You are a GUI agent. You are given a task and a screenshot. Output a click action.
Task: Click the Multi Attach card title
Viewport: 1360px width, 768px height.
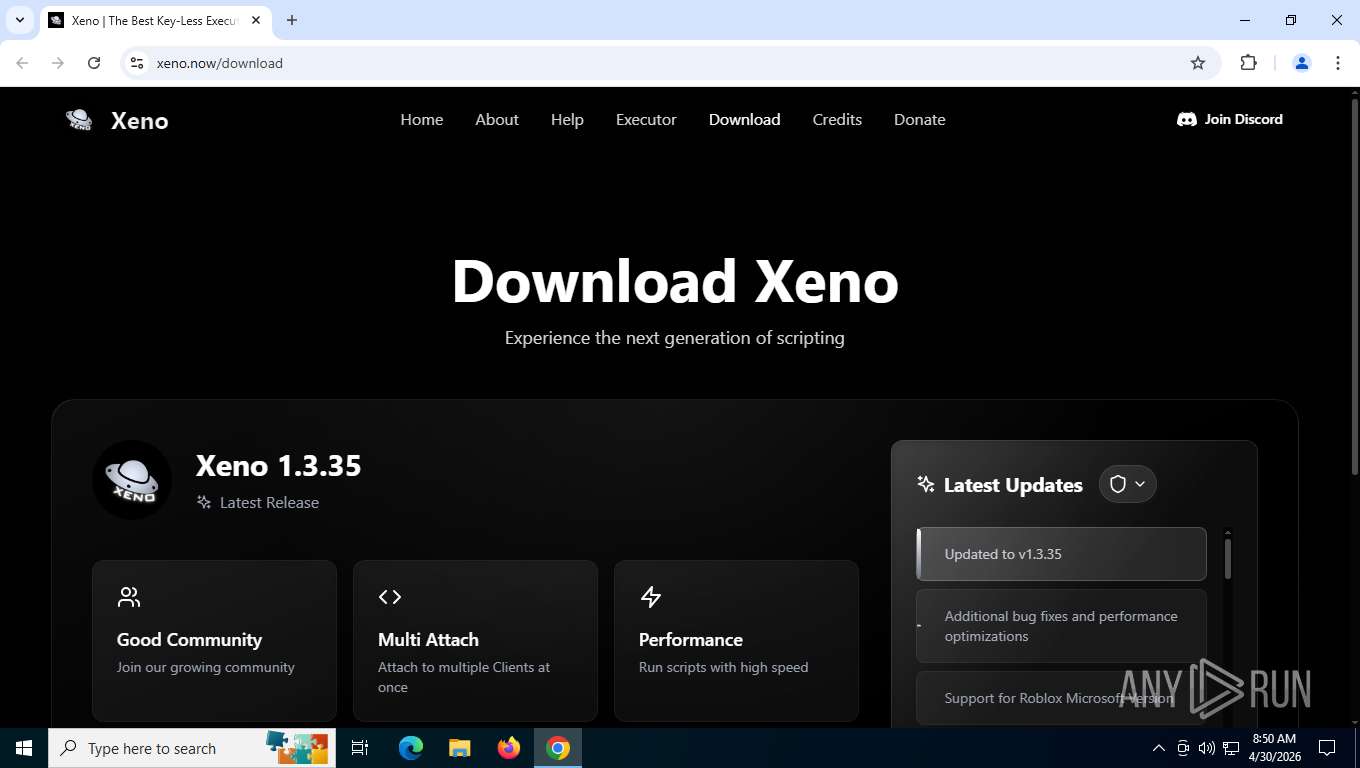[x=428, y=640]
